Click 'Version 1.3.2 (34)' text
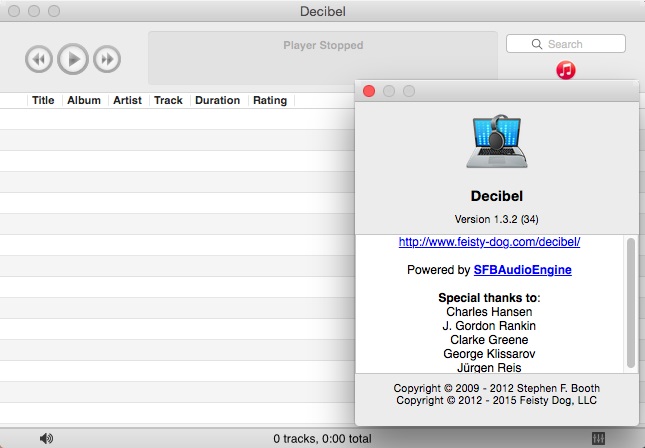 pyautogui.click(x=497, y=219)
